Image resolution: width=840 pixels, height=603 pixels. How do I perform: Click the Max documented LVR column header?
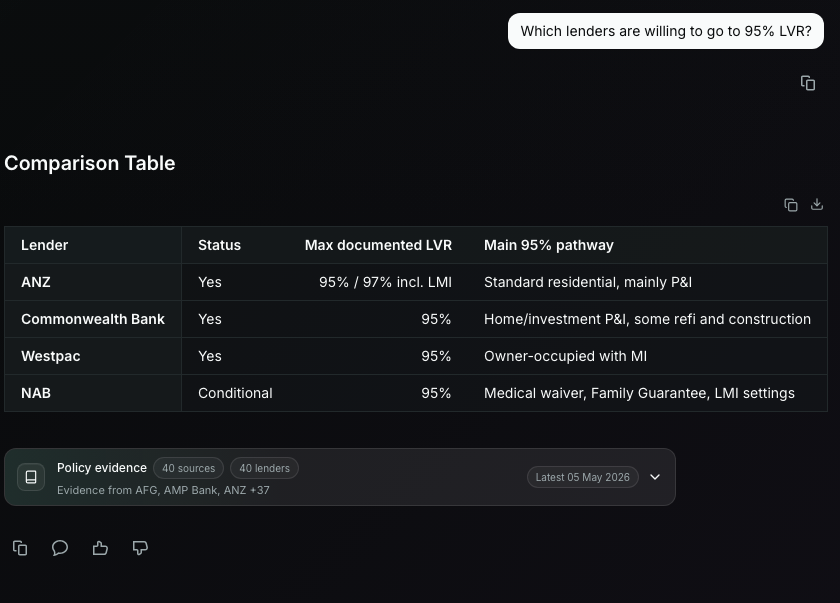pos(378,245)
